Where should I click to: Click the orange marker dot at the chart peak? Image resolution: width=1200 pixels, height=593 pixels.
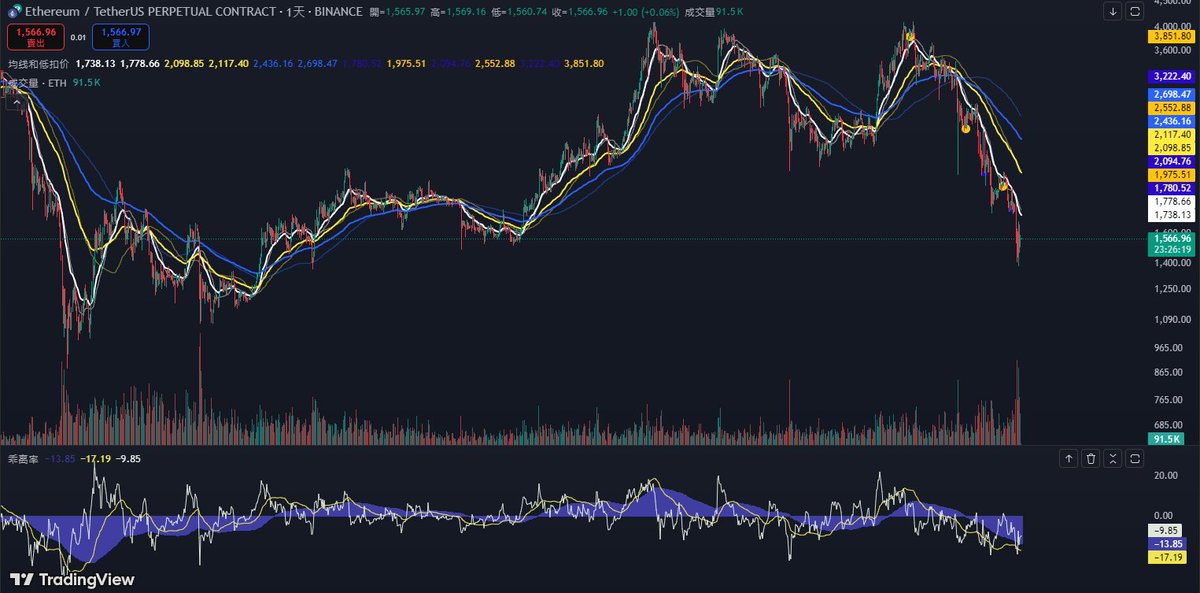point(910,37)
